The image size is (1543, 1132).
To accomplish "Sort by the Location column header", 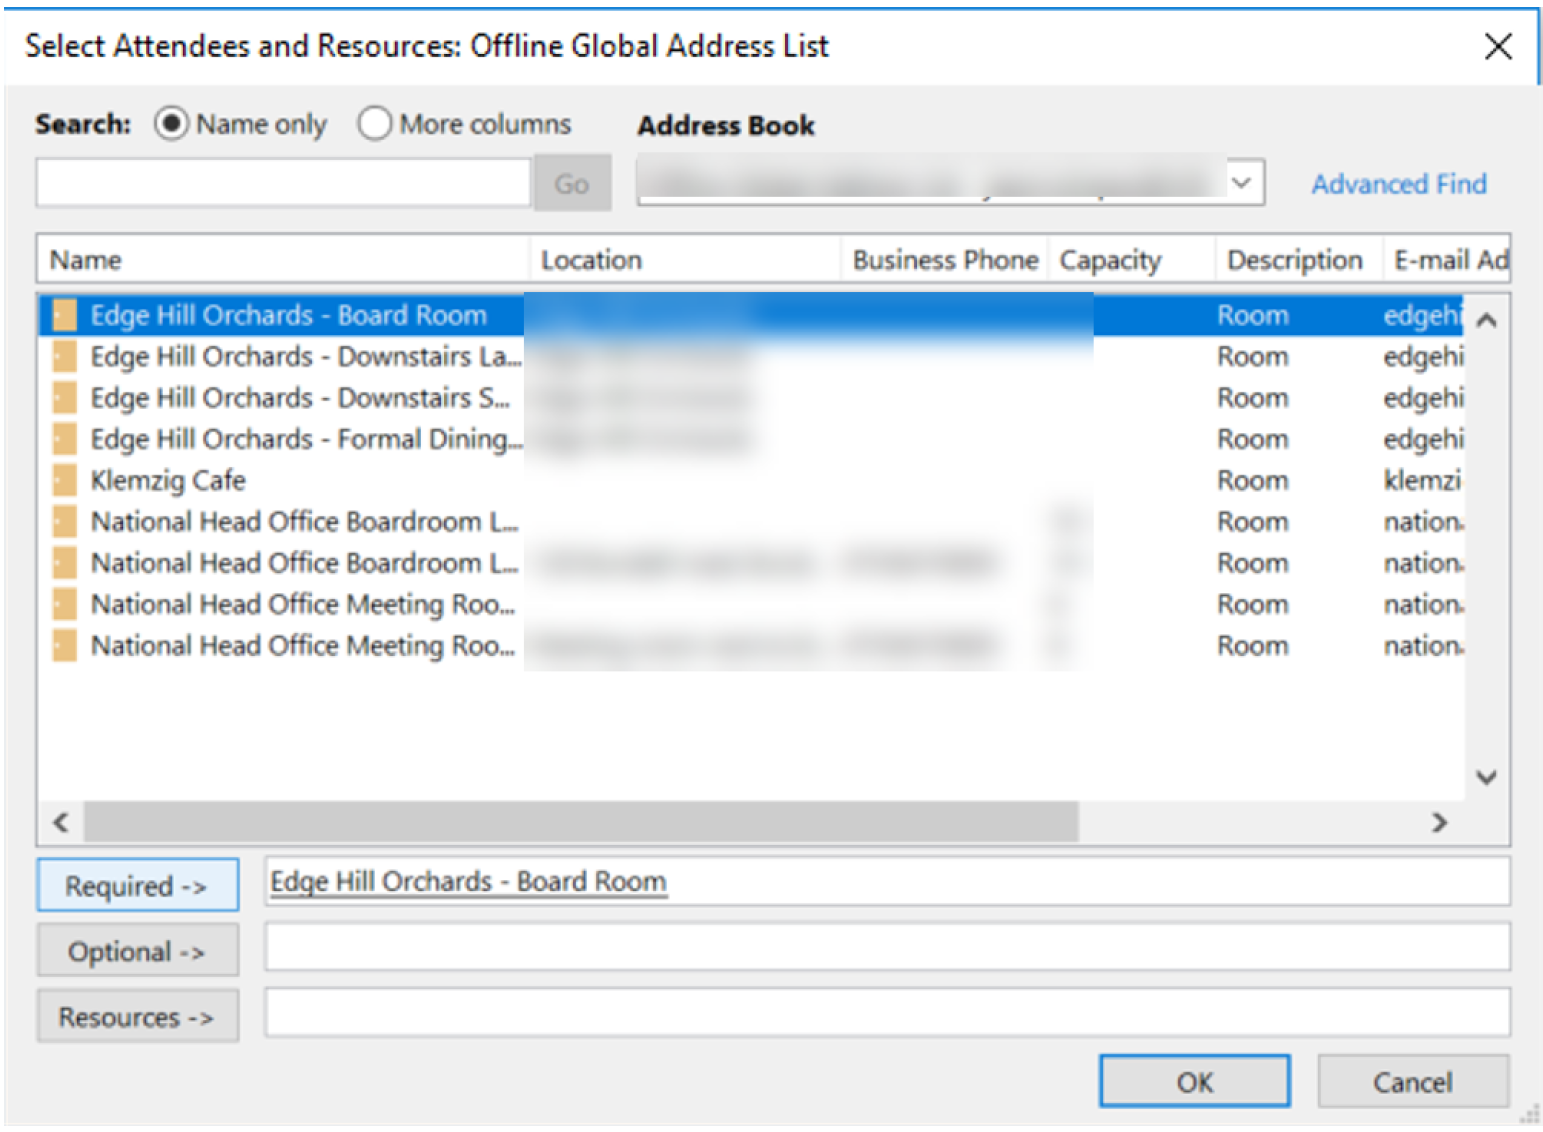I will [592, 259].
